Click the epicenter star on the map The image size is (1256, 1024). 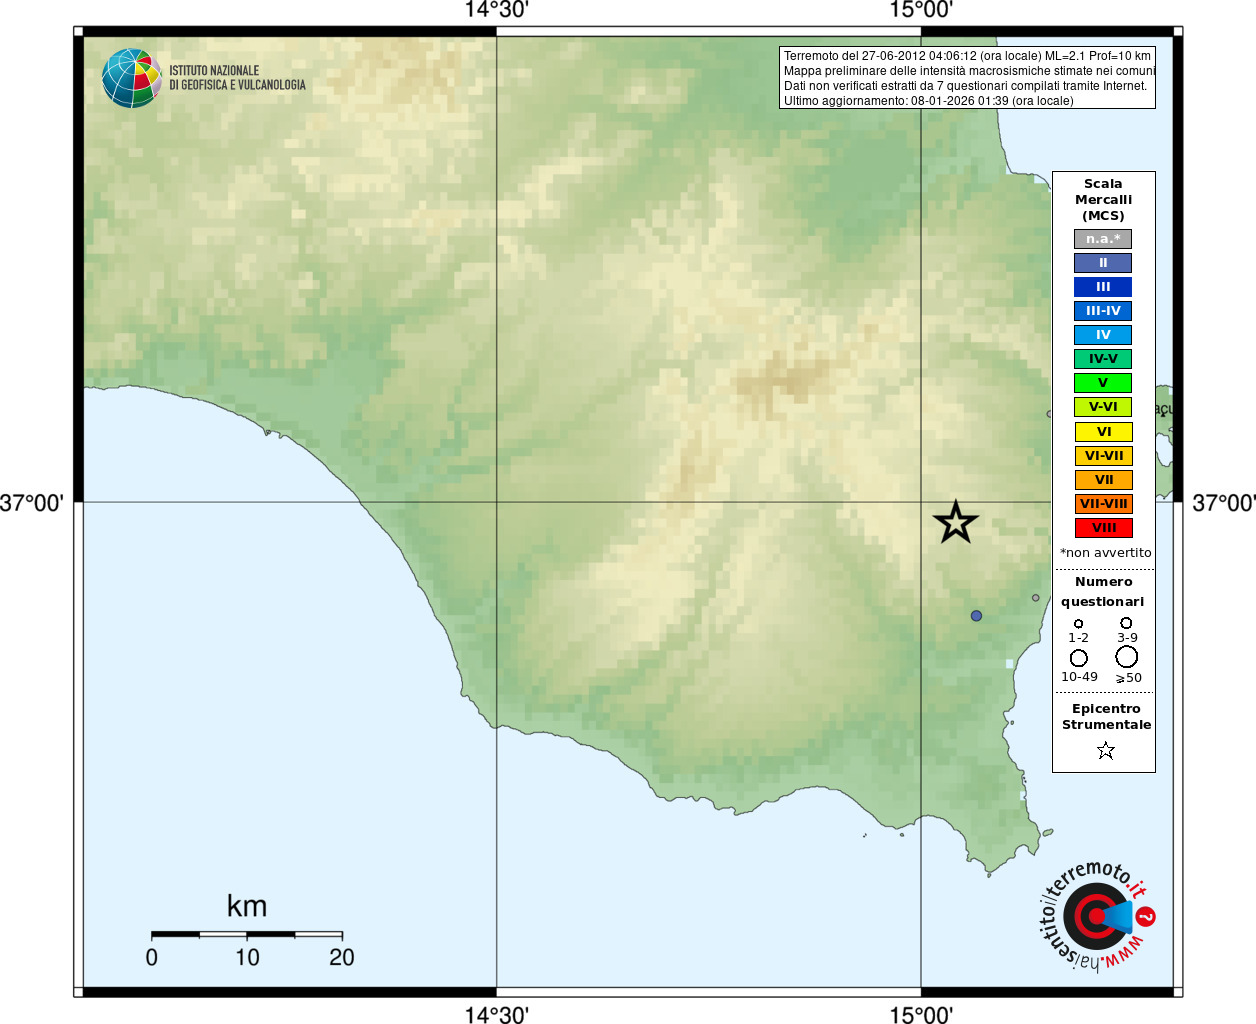point(955,522)
